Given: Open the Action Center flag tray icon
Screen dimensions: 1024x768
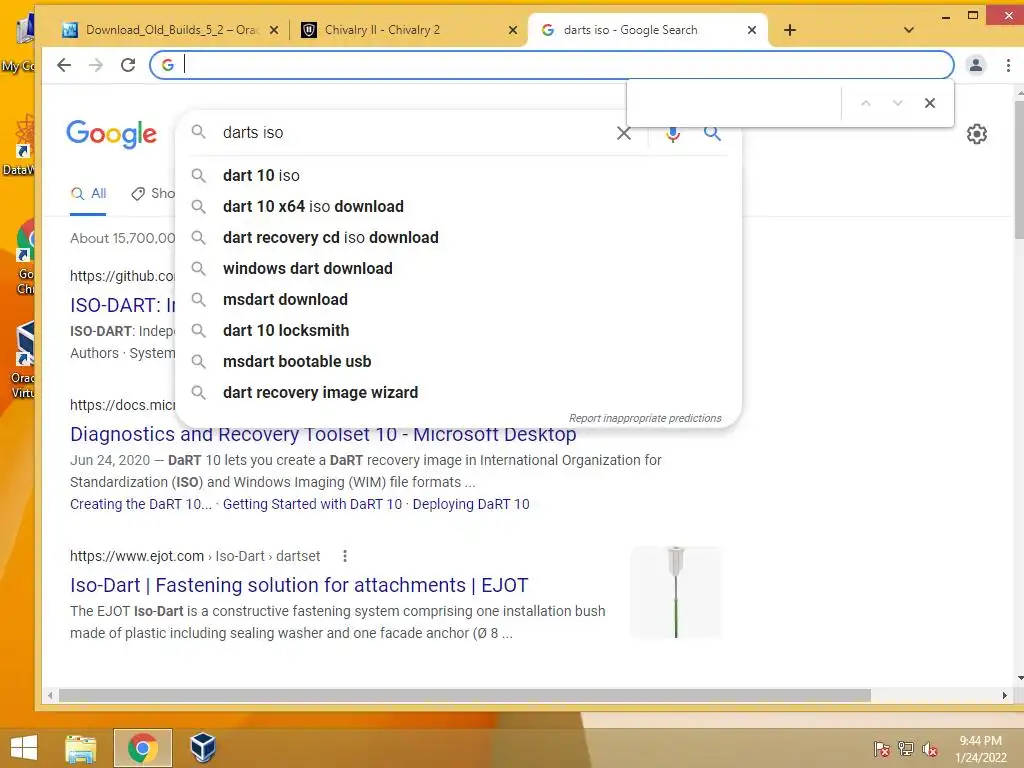Looking at the screenshot, I should 882,749.
